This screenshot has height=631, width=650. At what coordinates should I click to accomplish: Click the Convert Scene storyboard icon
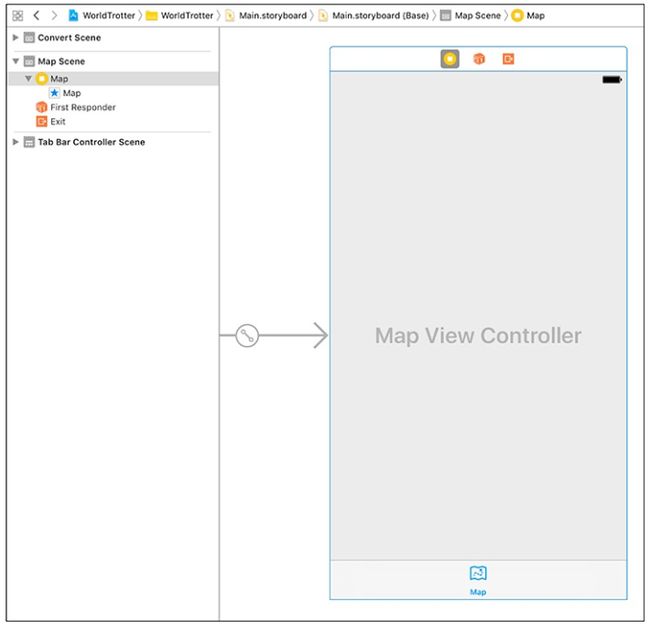(x=29, y=38)
